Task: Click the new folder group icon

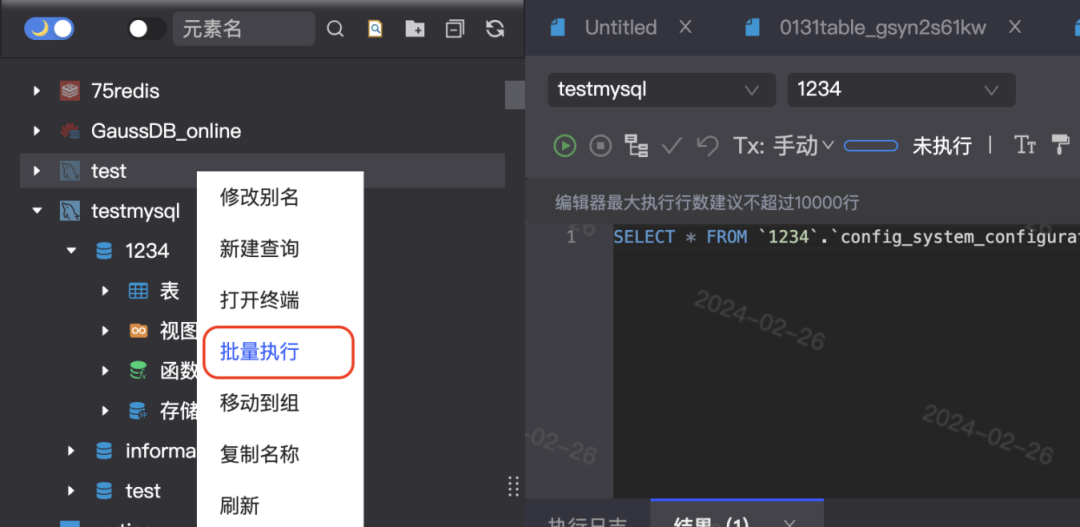Action: click(x=415, y=29)
